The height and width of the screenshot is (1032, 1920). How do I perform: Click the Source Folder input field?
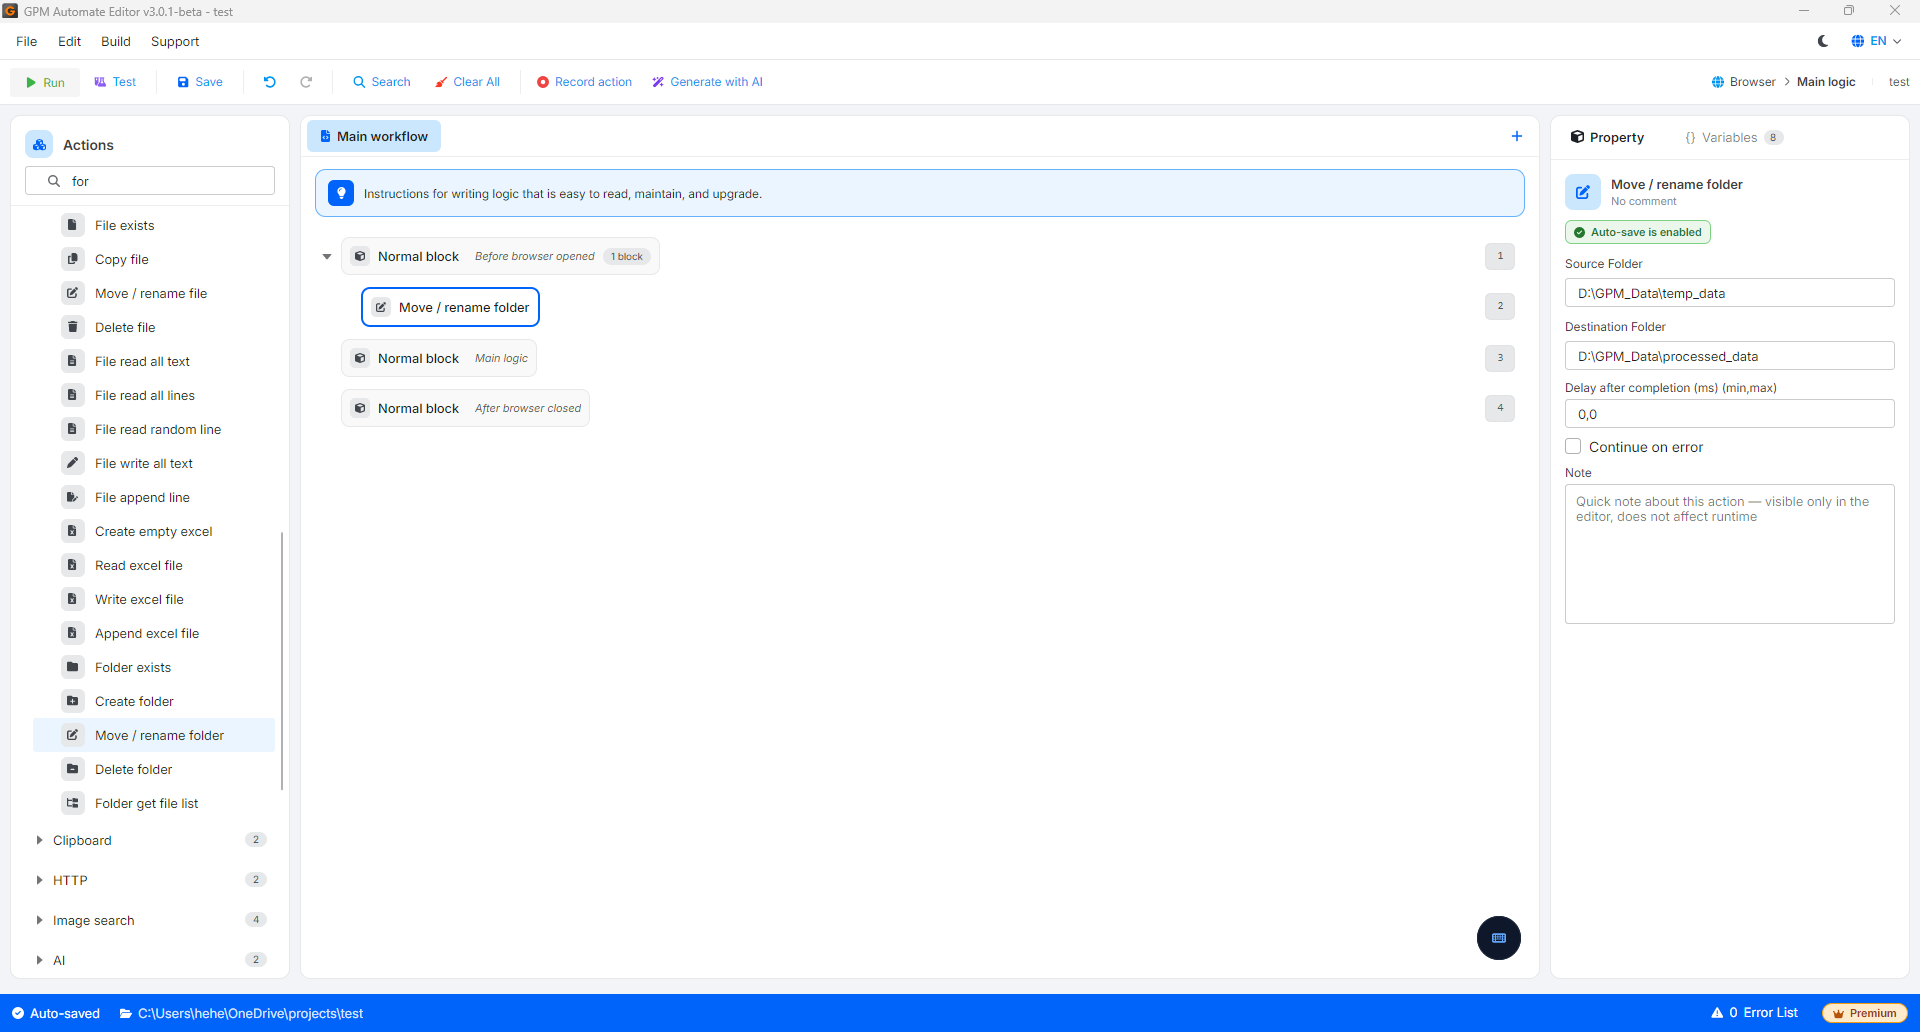[1729, 293]
